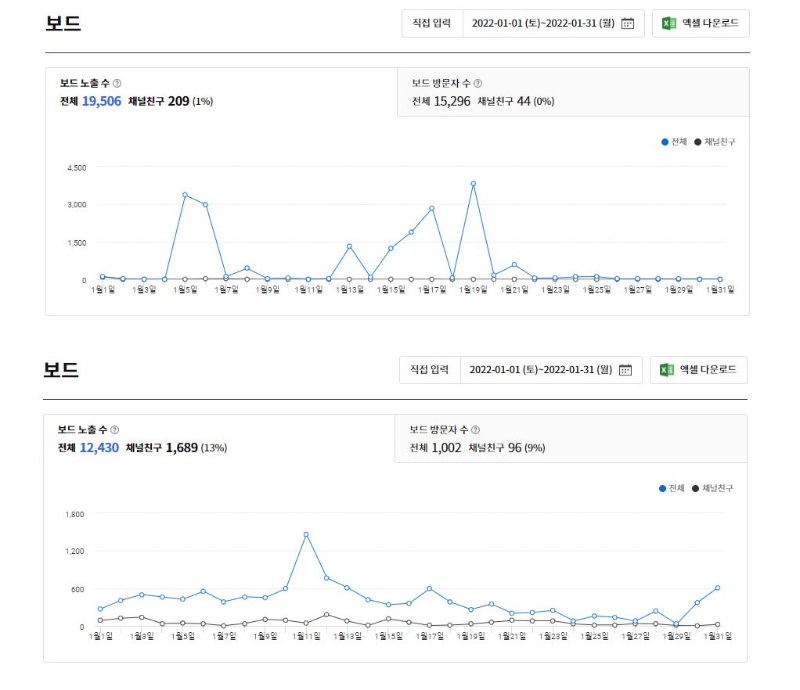Click help icon next to top 보드 노출 수
800x690 pixels.
(117, 83)
